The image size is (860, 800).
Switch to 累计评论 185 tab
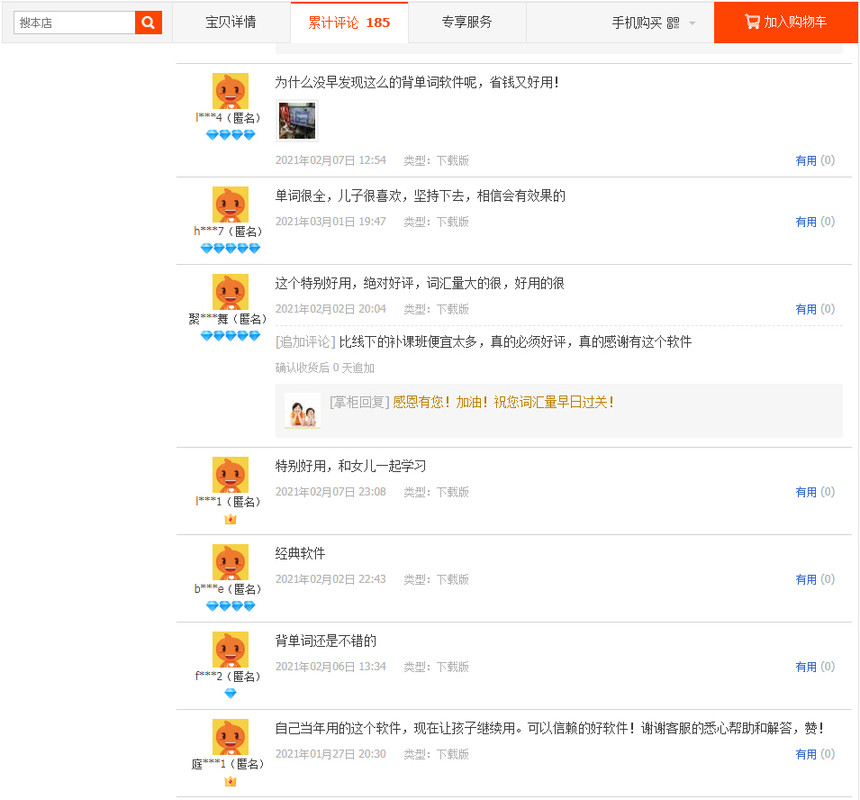pyautogui.click(x=349, y=22)
